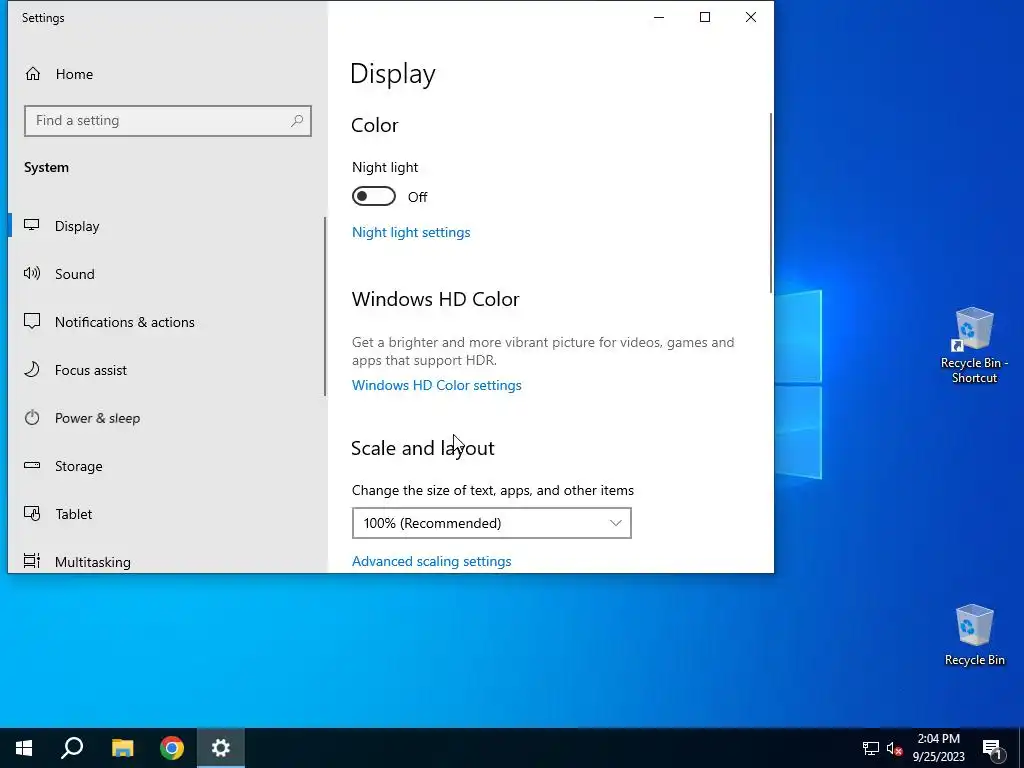Viewport: 1024px width, 768px height.
Task: Click the Sound speaker icon in sidebar
Action: 32,274
